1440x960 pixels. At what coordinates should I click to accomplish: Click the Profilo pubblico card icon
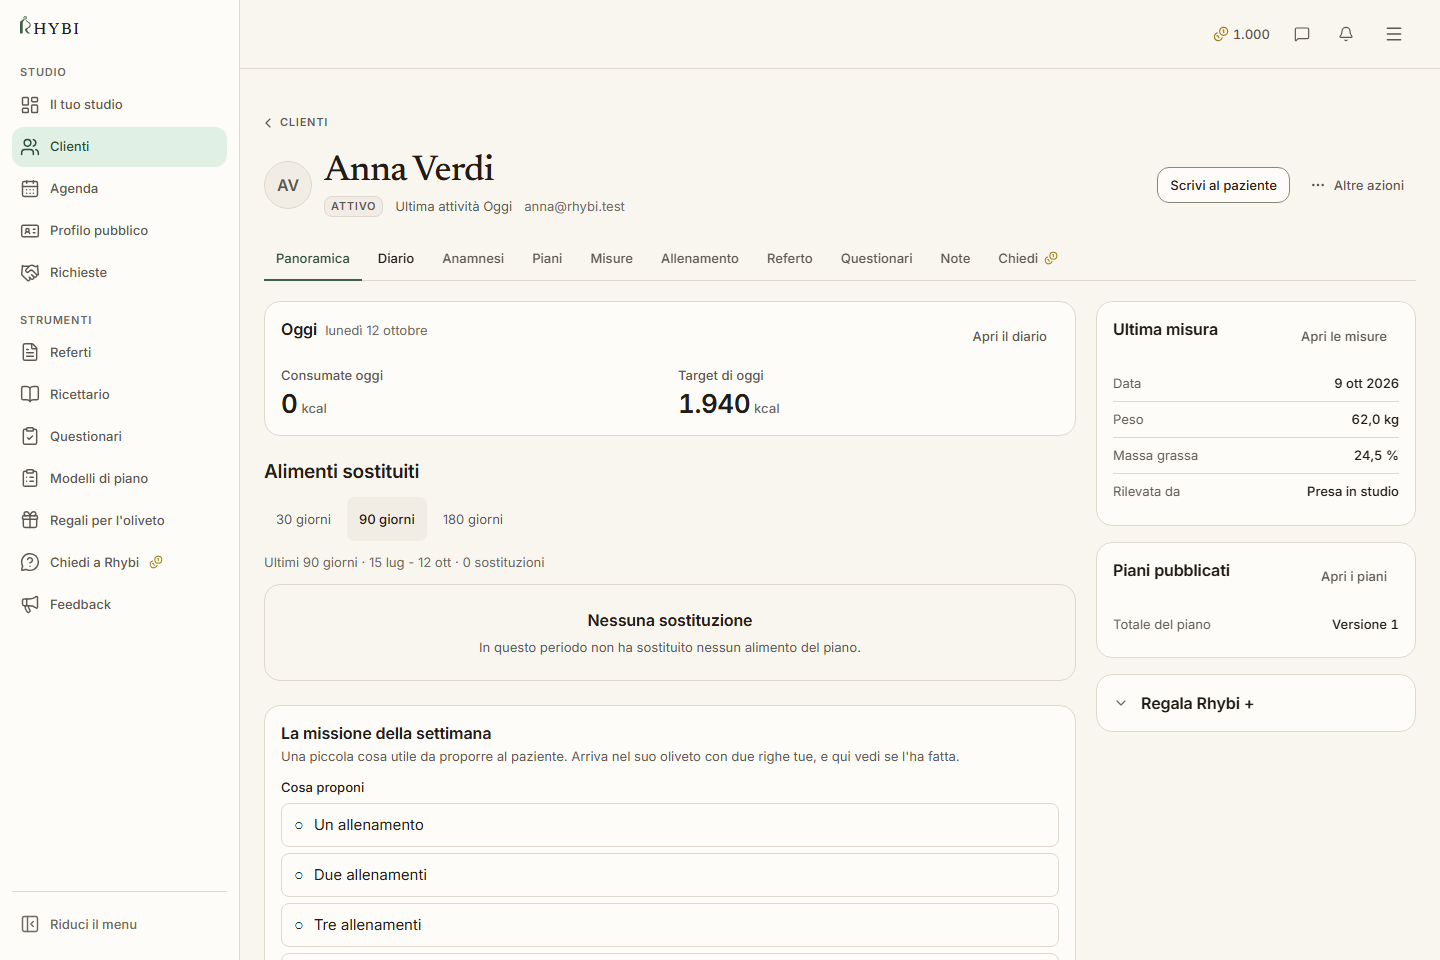(x=30, y=231)
